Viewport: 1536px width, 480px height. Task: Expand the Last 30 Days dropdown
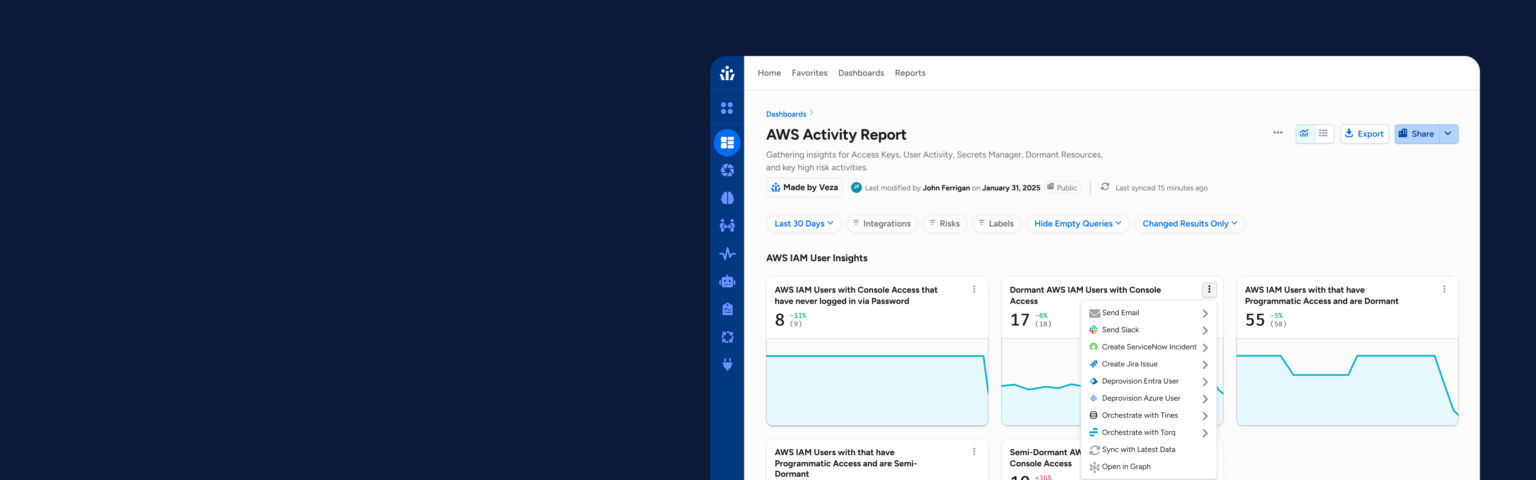coord(804,224)
